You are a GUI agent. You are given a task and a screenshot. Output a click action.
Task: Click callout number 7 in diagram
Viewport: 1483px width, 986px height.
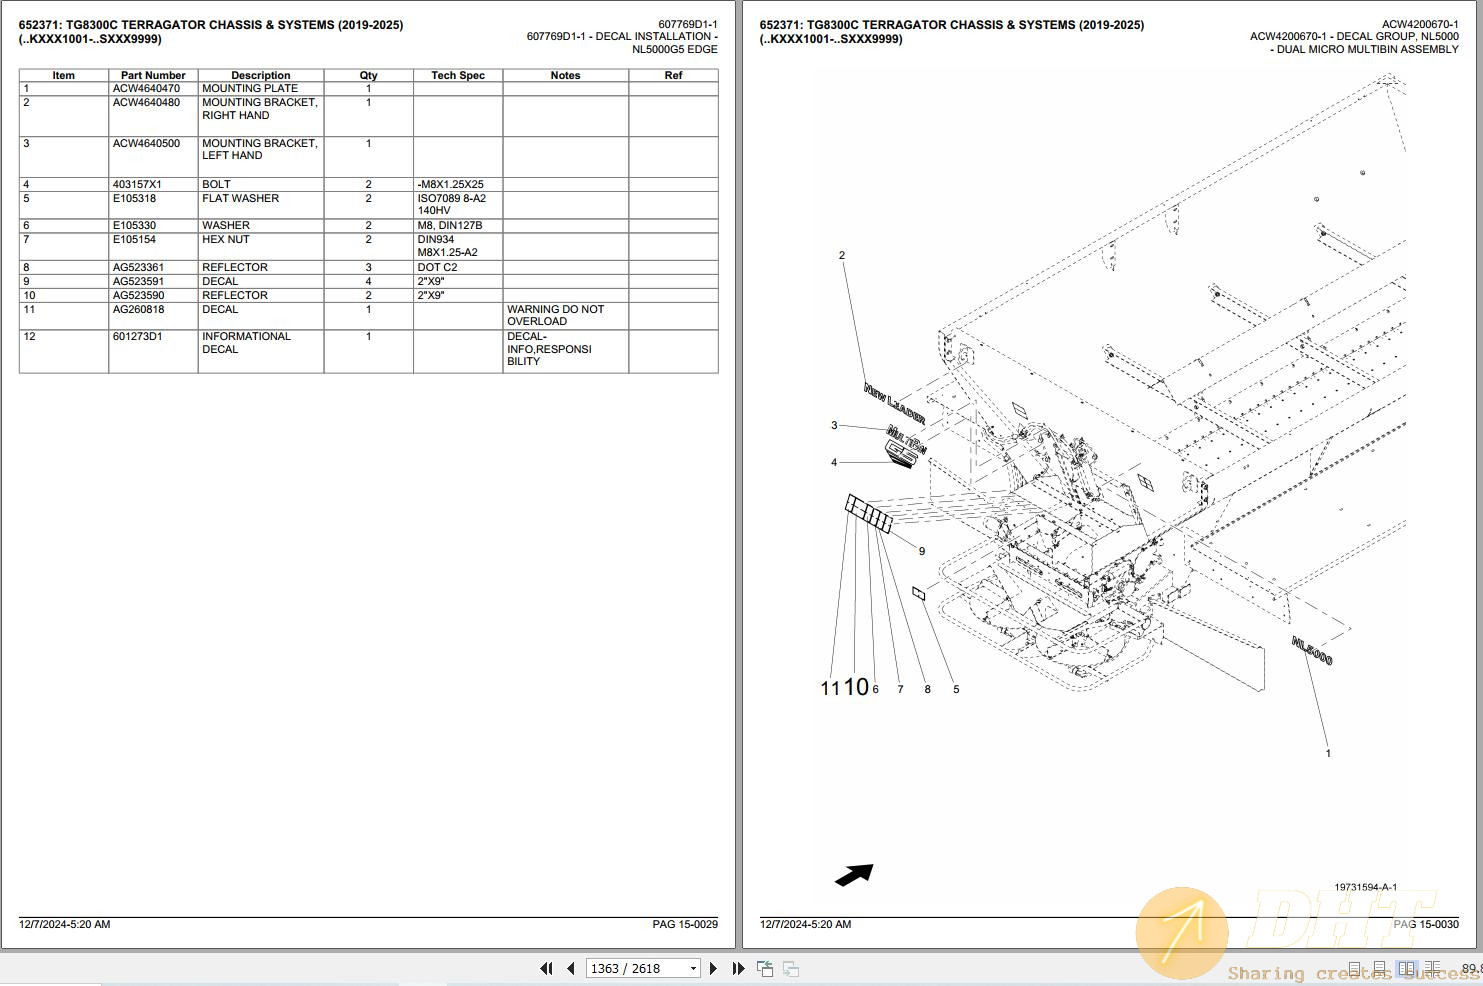click(x=900, y=689)
